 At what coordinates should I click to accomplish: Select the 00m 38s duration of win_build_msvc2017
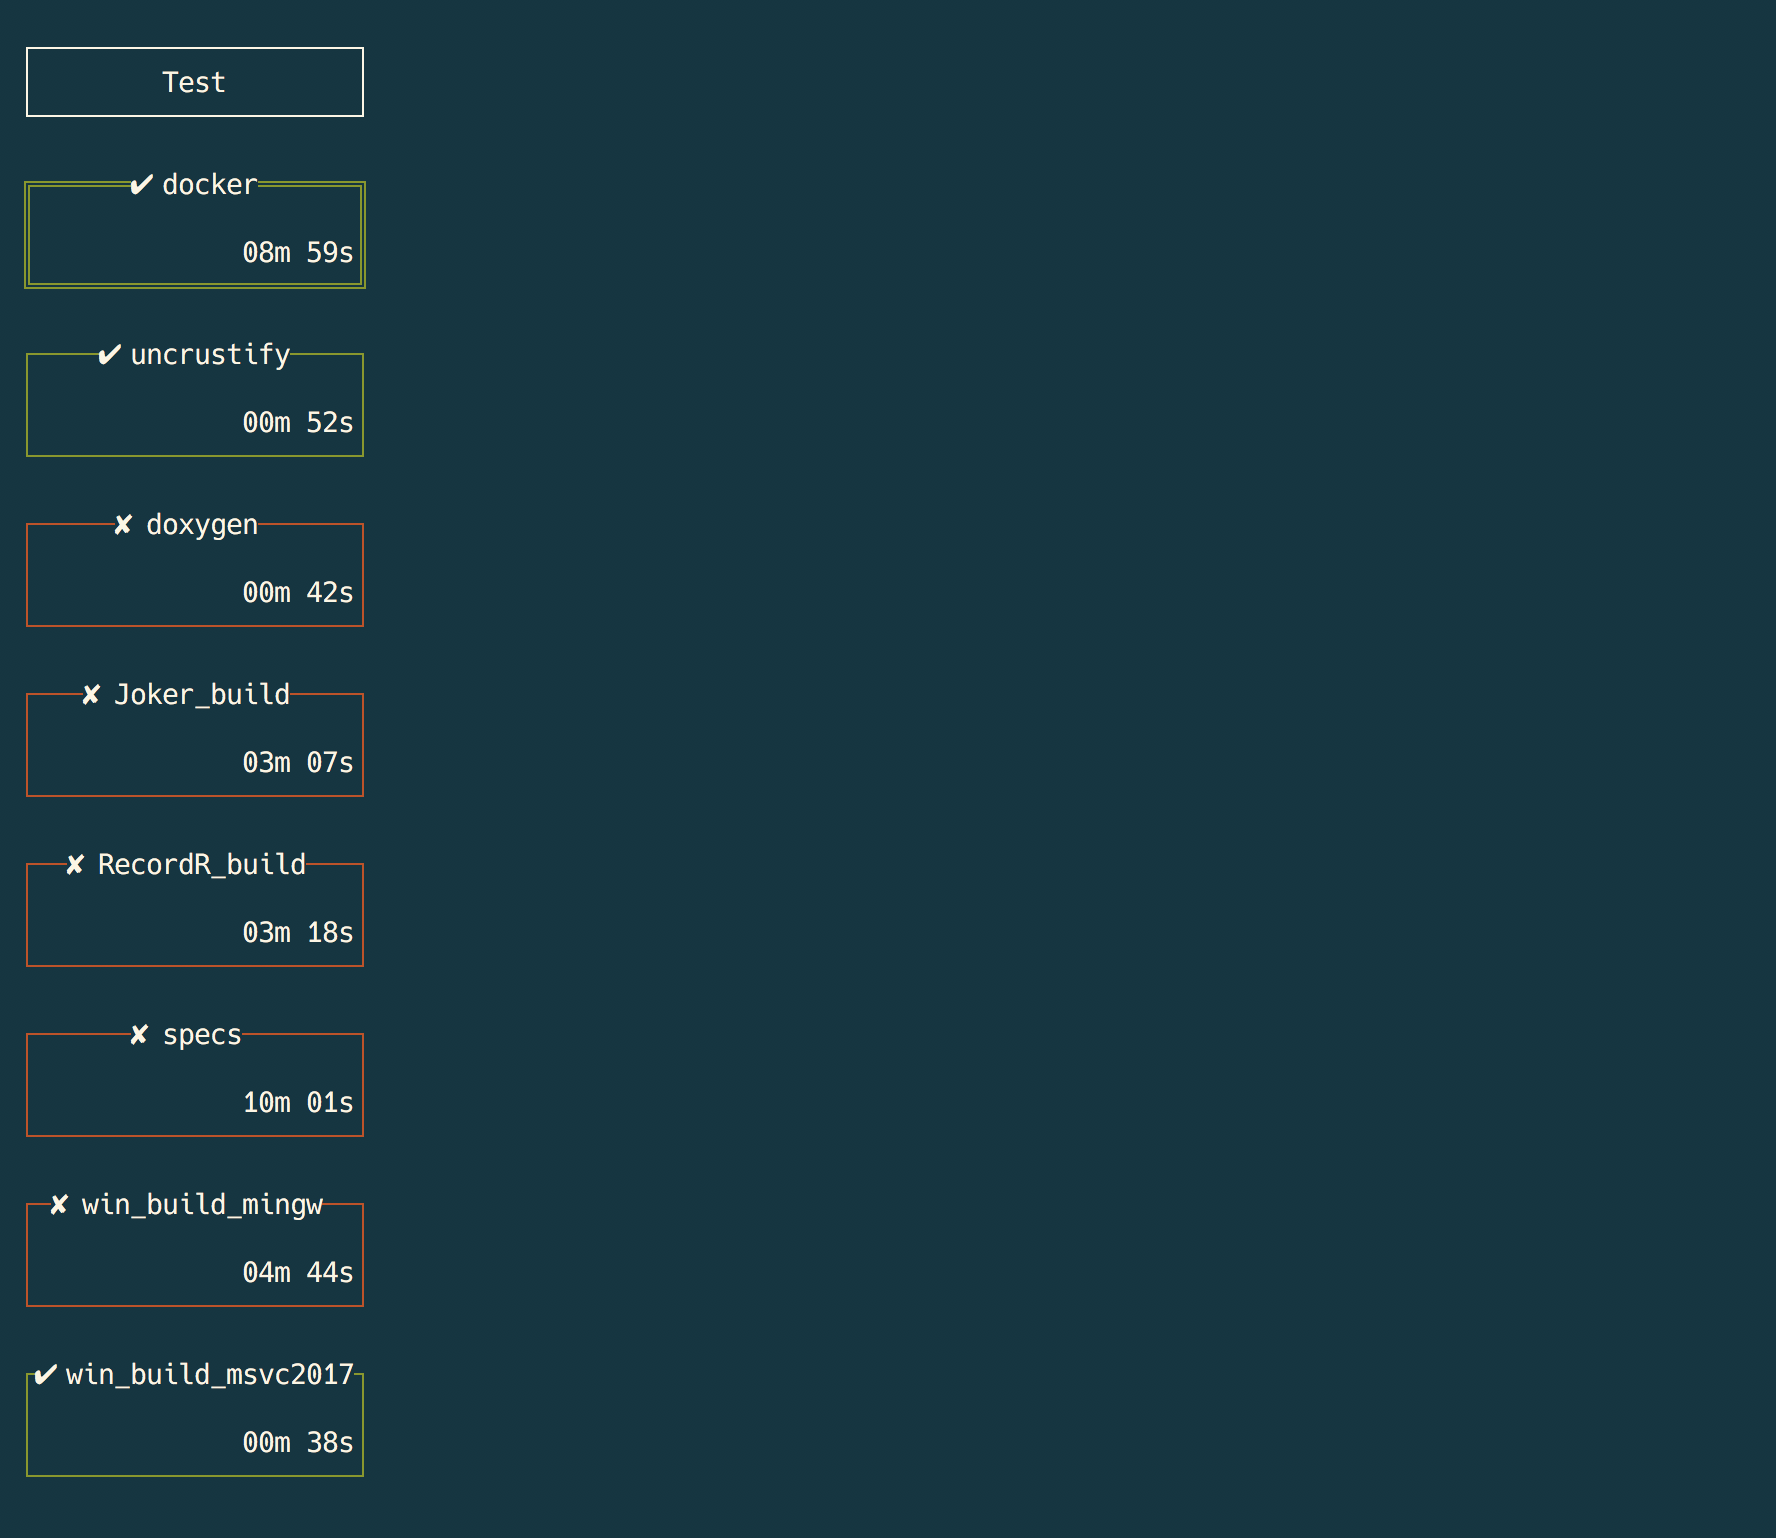[x=297, y=1442]
